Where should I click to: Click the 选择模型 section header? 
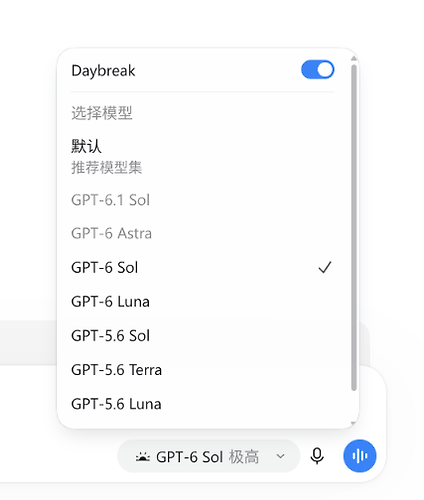(102, 113)
